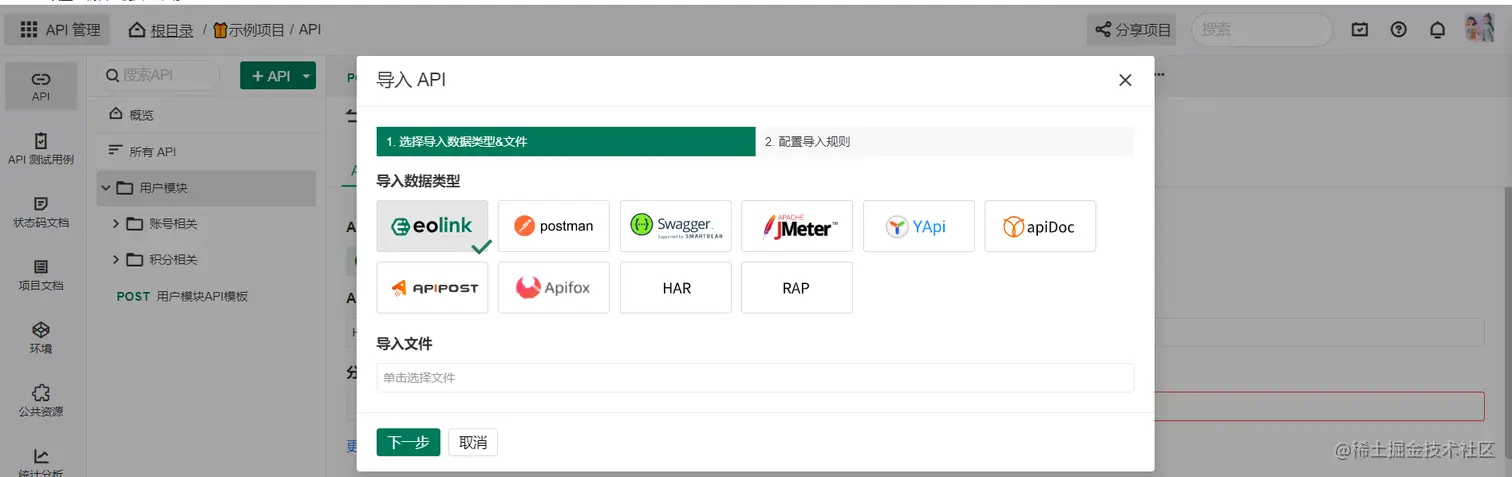
Task: Choose Swagger as import type
Action: click(676, 226)
